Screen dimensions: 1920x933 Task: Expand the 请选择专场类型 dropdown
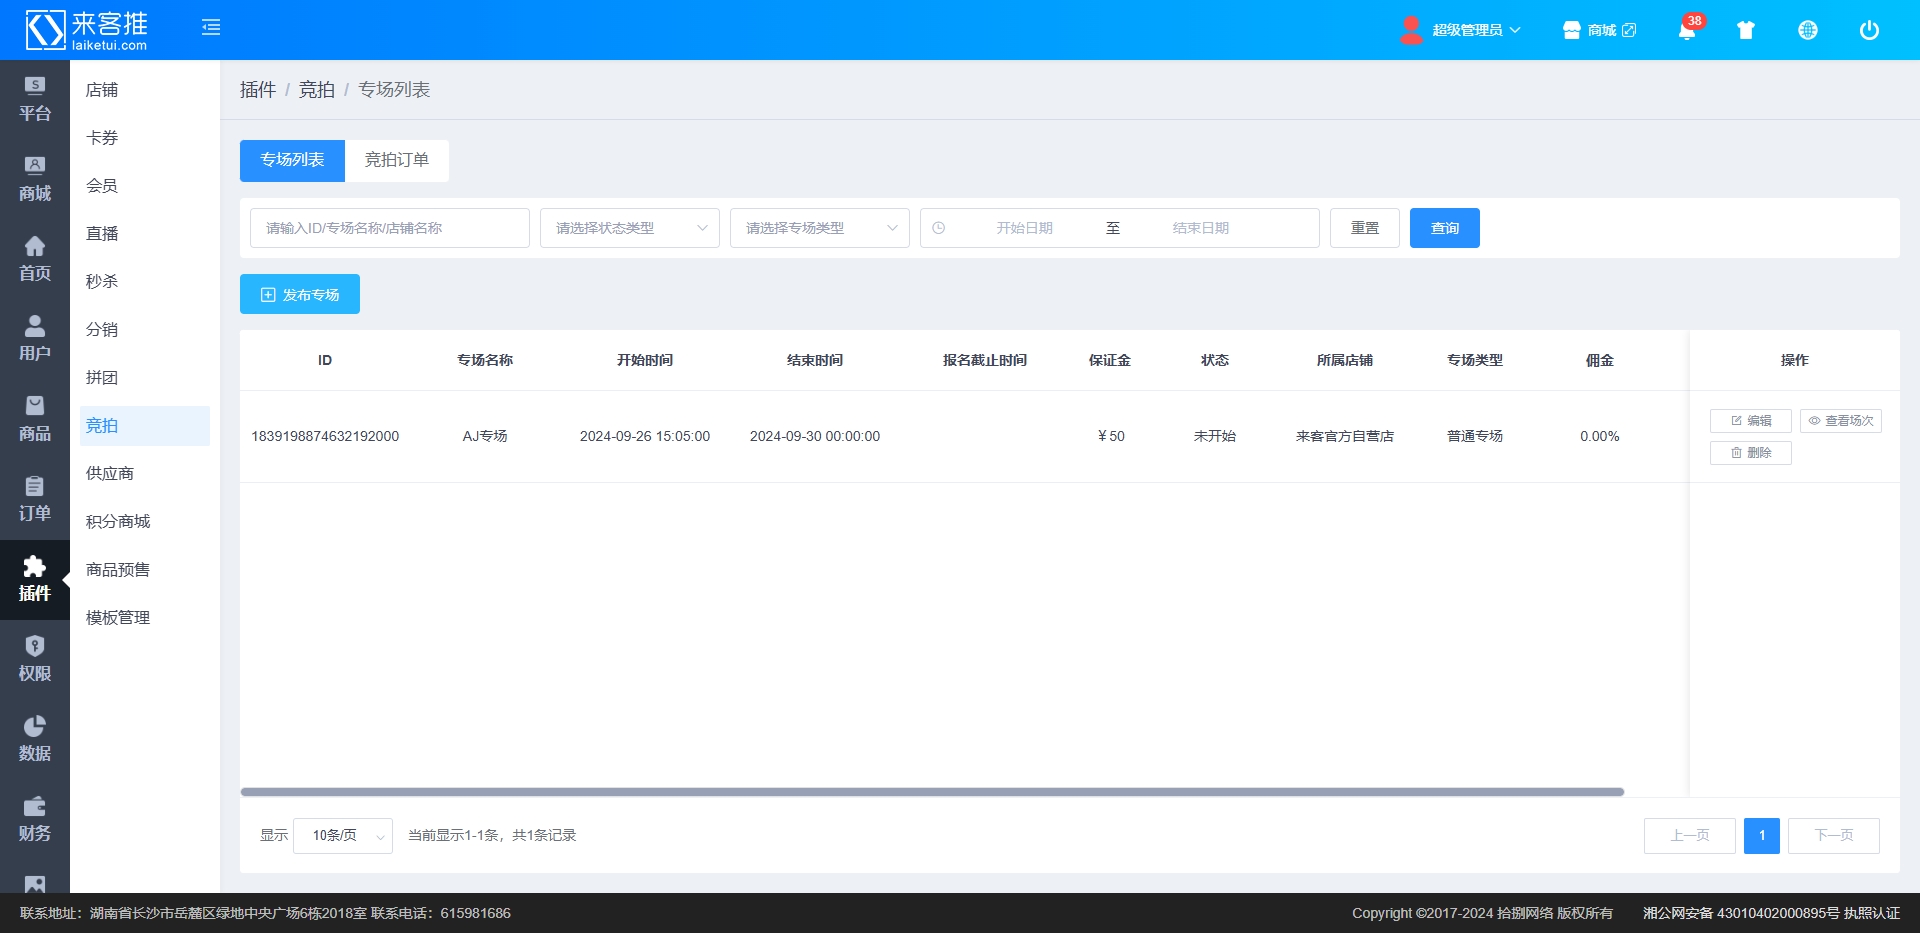[x=819, y=228]
